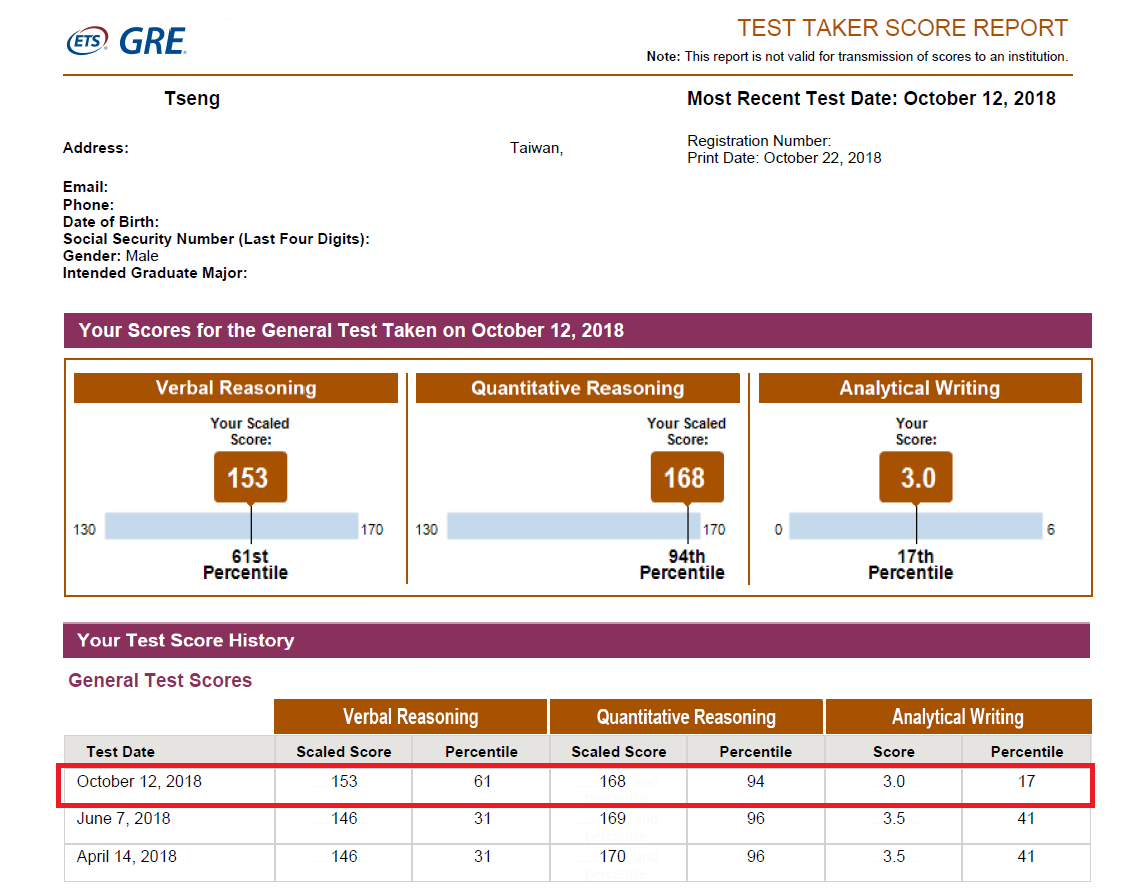The height and width of the screenshot is (894, 1148).
Task: Click the Test Date column header
Action: [121, 752]
